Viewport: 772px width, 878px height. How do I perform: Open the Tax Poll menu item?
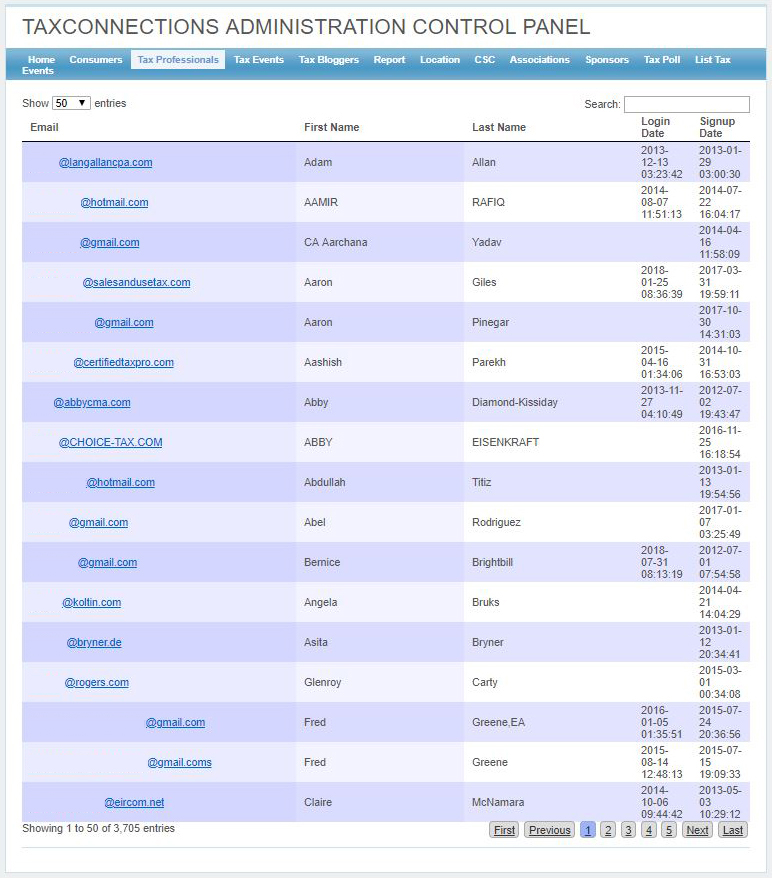(x=662, y=59)
